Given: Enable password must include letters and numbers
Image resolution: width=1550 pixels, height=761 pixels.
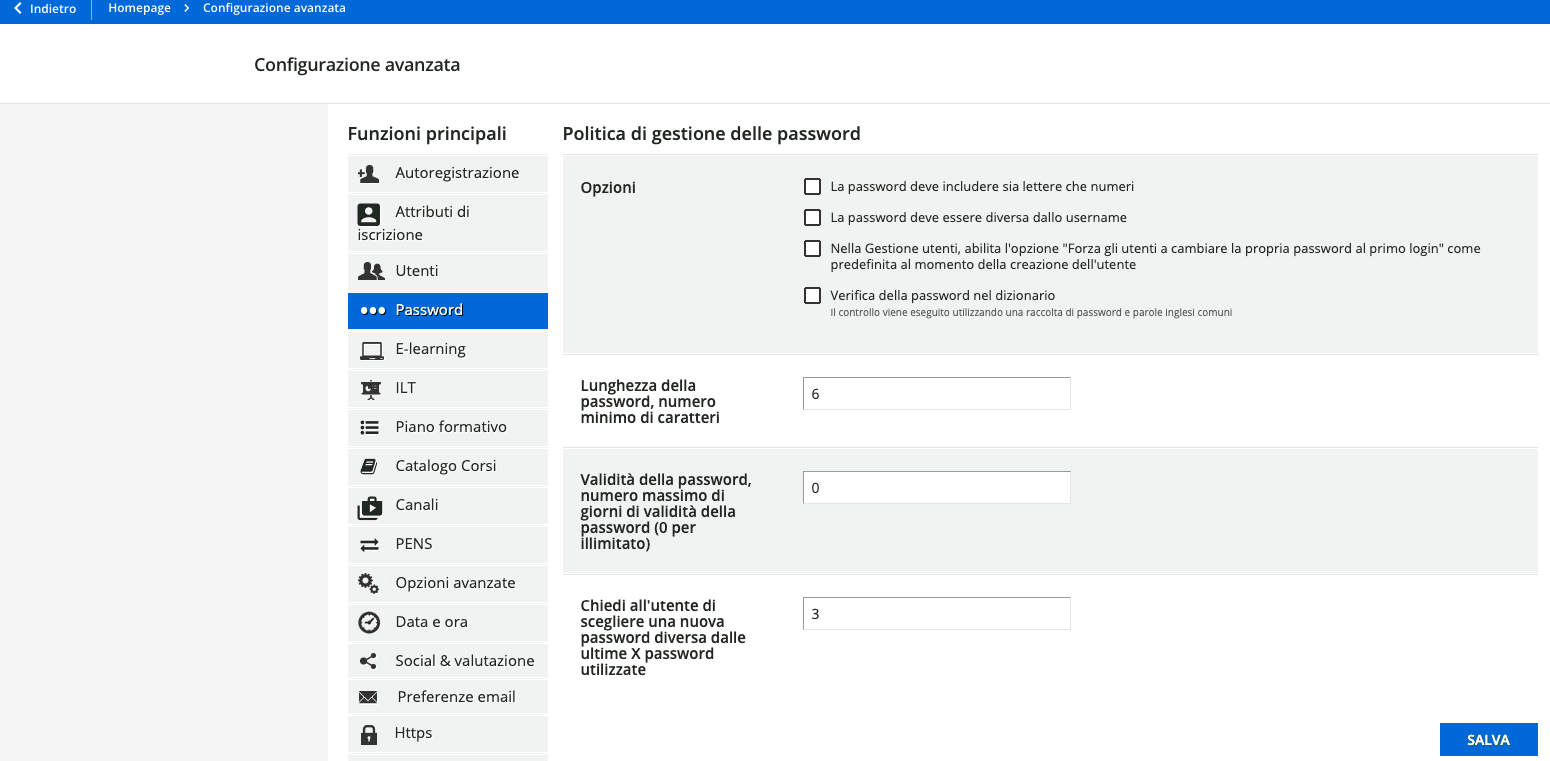Looking at the screenshot, I should (812, 186).
